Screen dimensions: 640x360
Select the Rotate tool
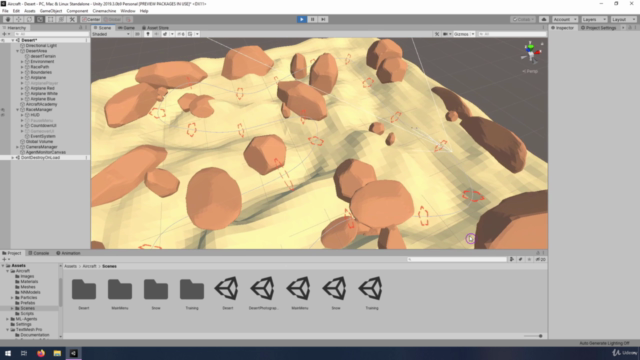point(29,19)
